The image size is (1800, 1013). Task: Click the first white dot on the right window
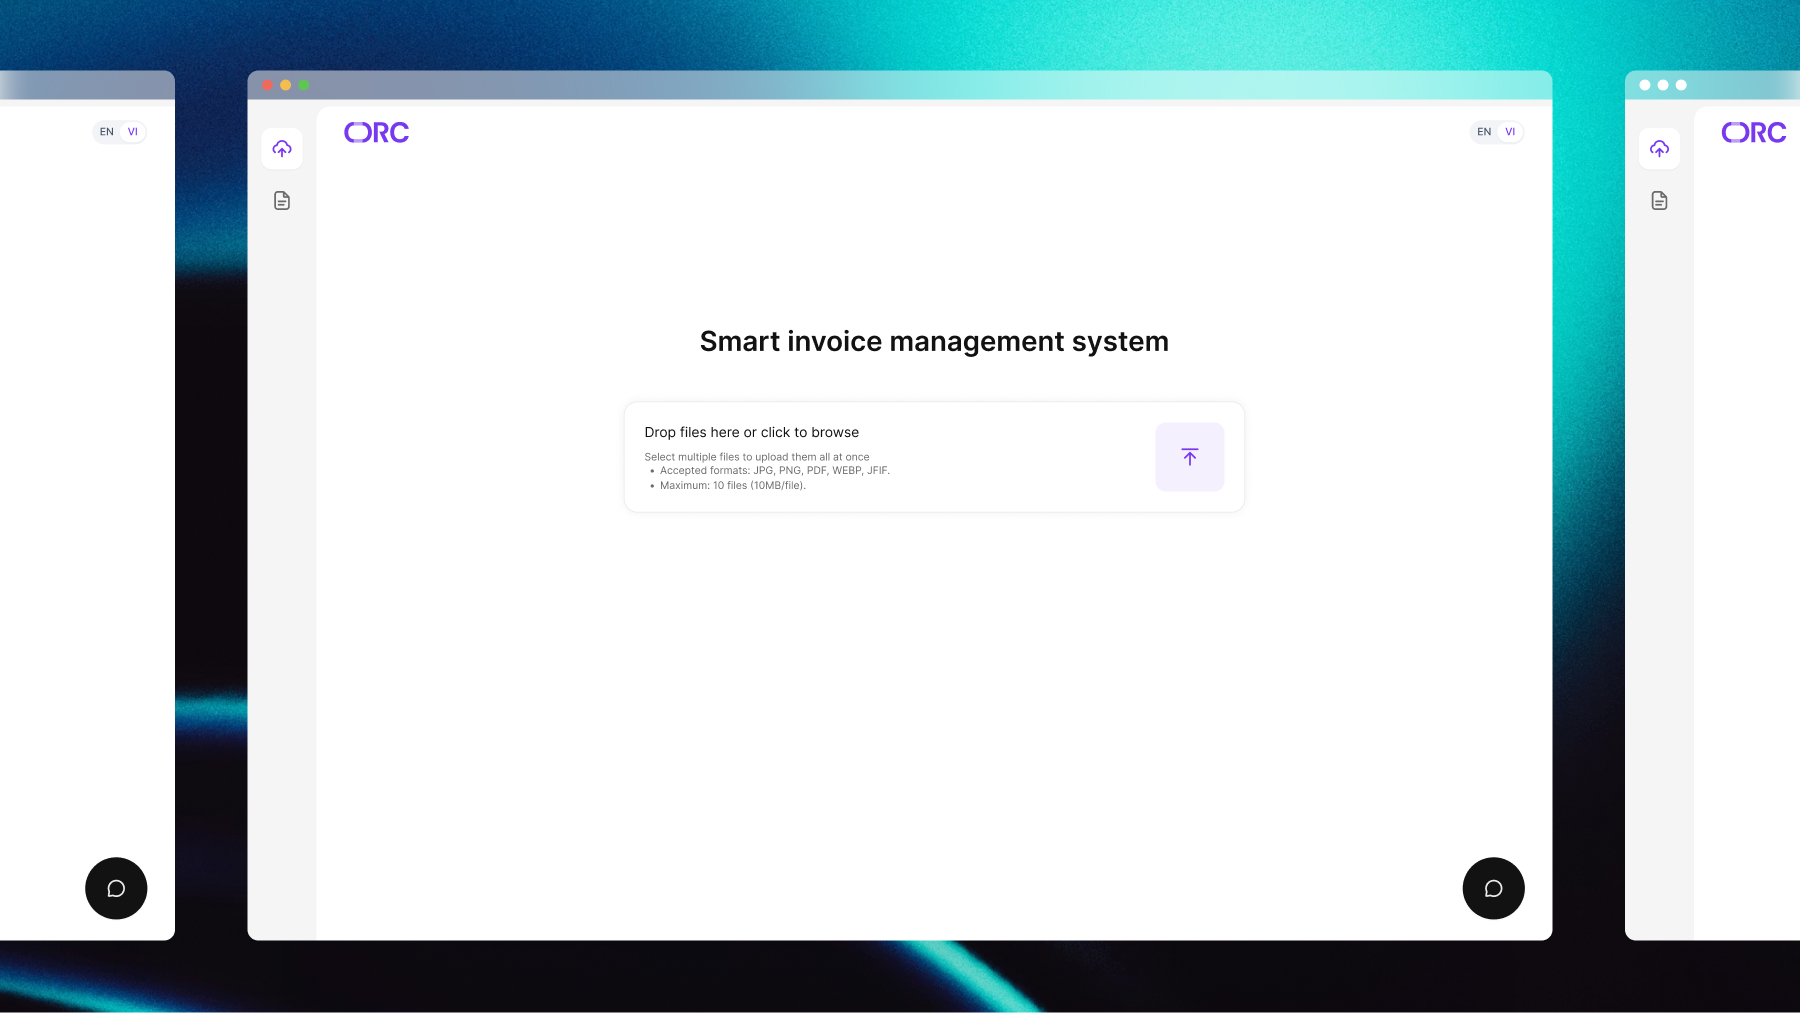click(x=1645, y=85)
